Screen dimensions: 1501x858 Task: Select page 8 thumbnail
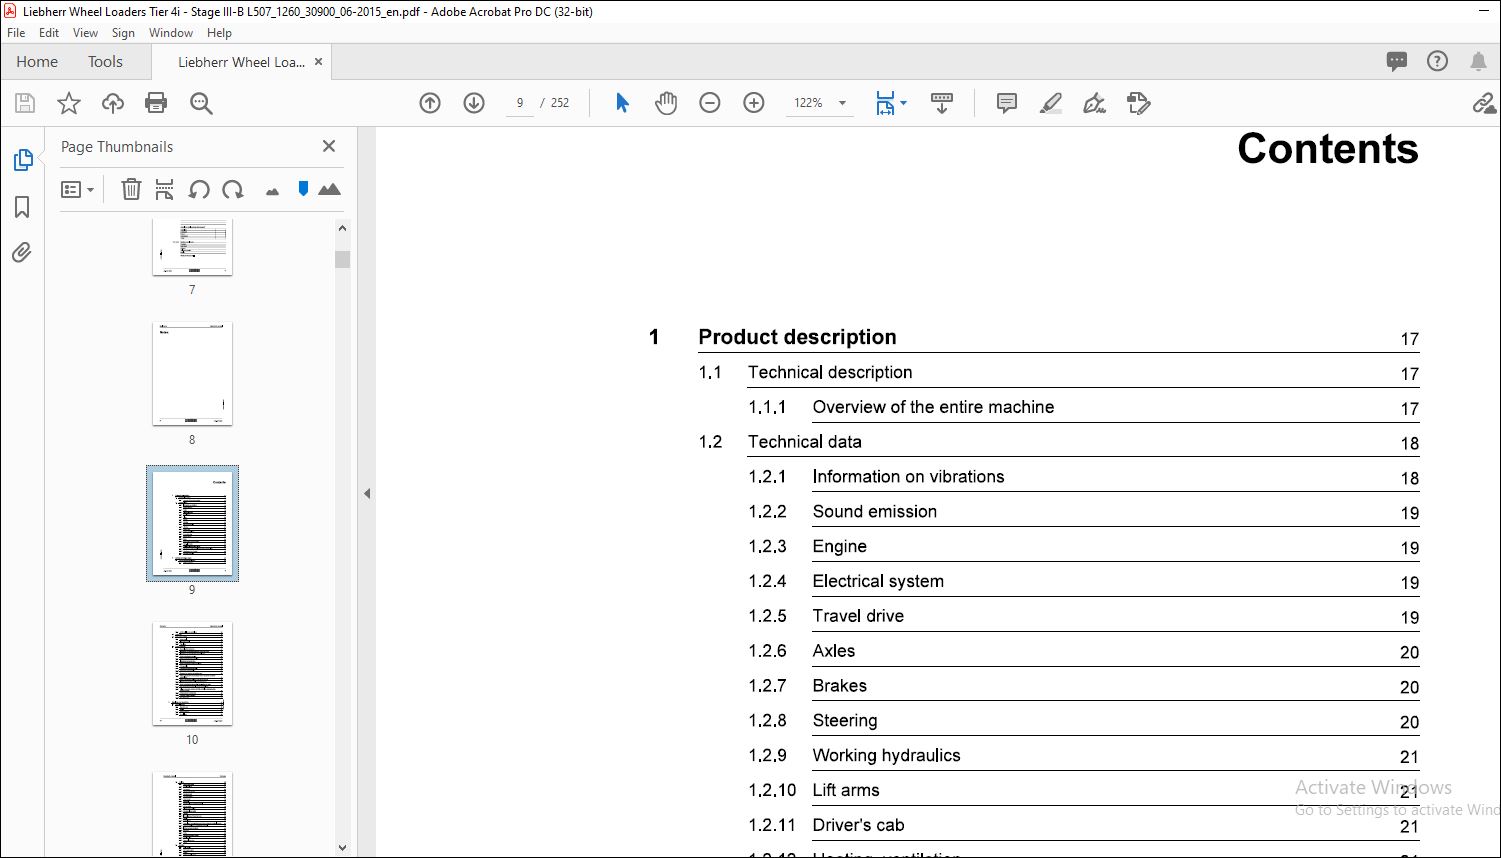click(192, 374)
